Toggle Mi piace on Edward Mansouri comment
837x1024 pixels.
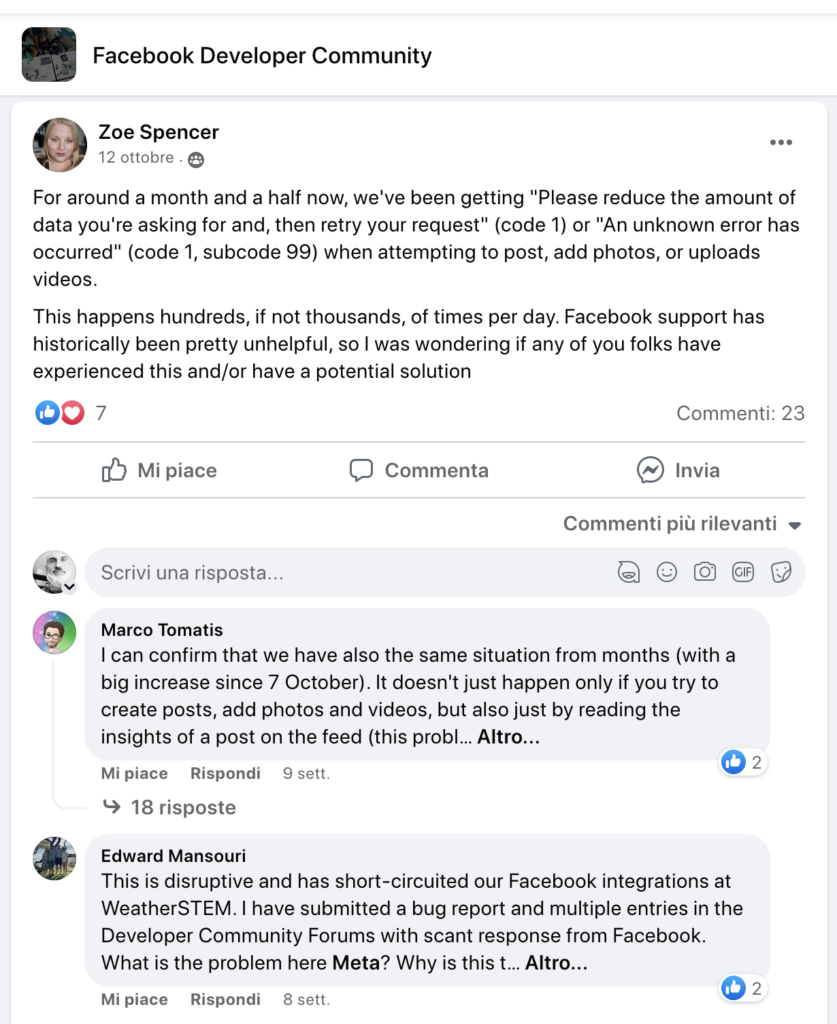pos(134,999)
